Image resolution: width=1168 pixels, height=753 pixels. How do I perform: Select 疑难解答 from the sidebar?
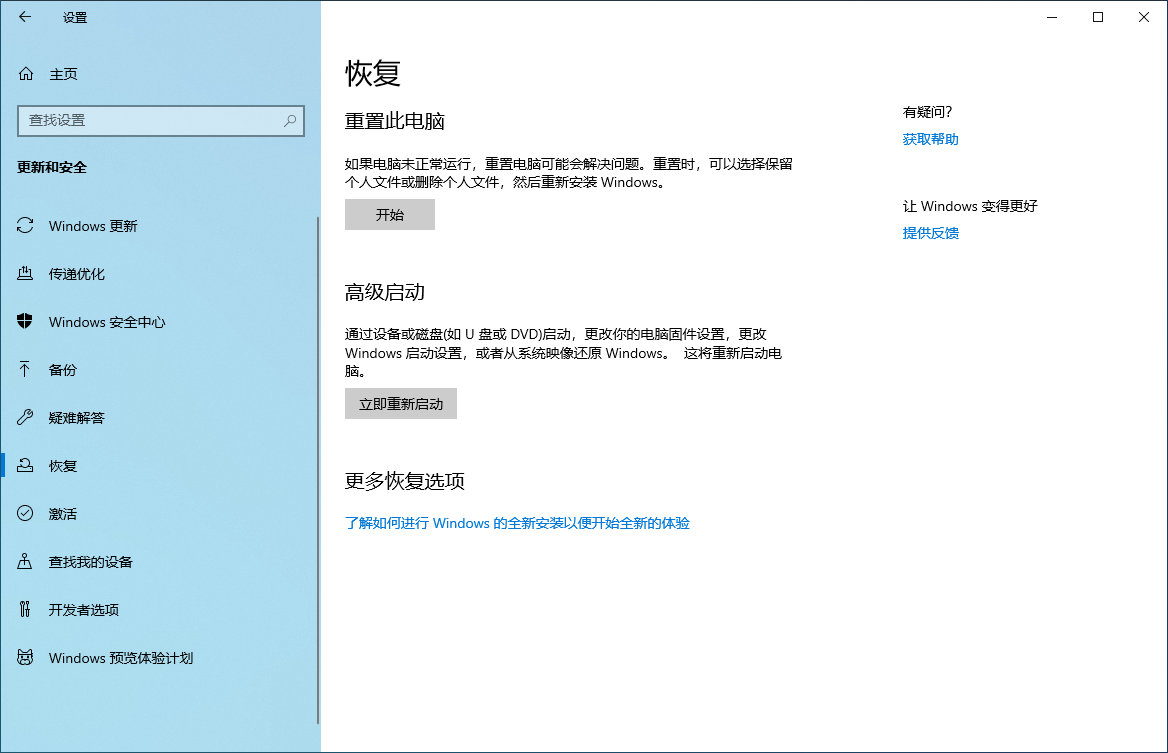tap(80, 418)
